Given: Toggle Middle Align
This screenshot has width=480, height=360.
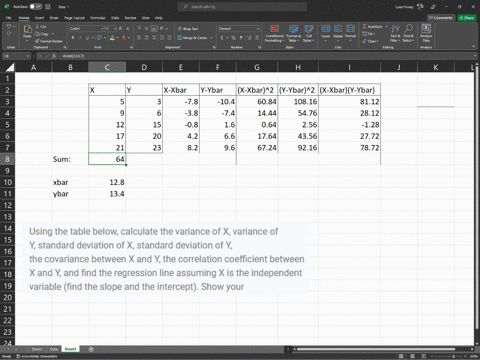Looking at the screenshot, I should [147, 29].
